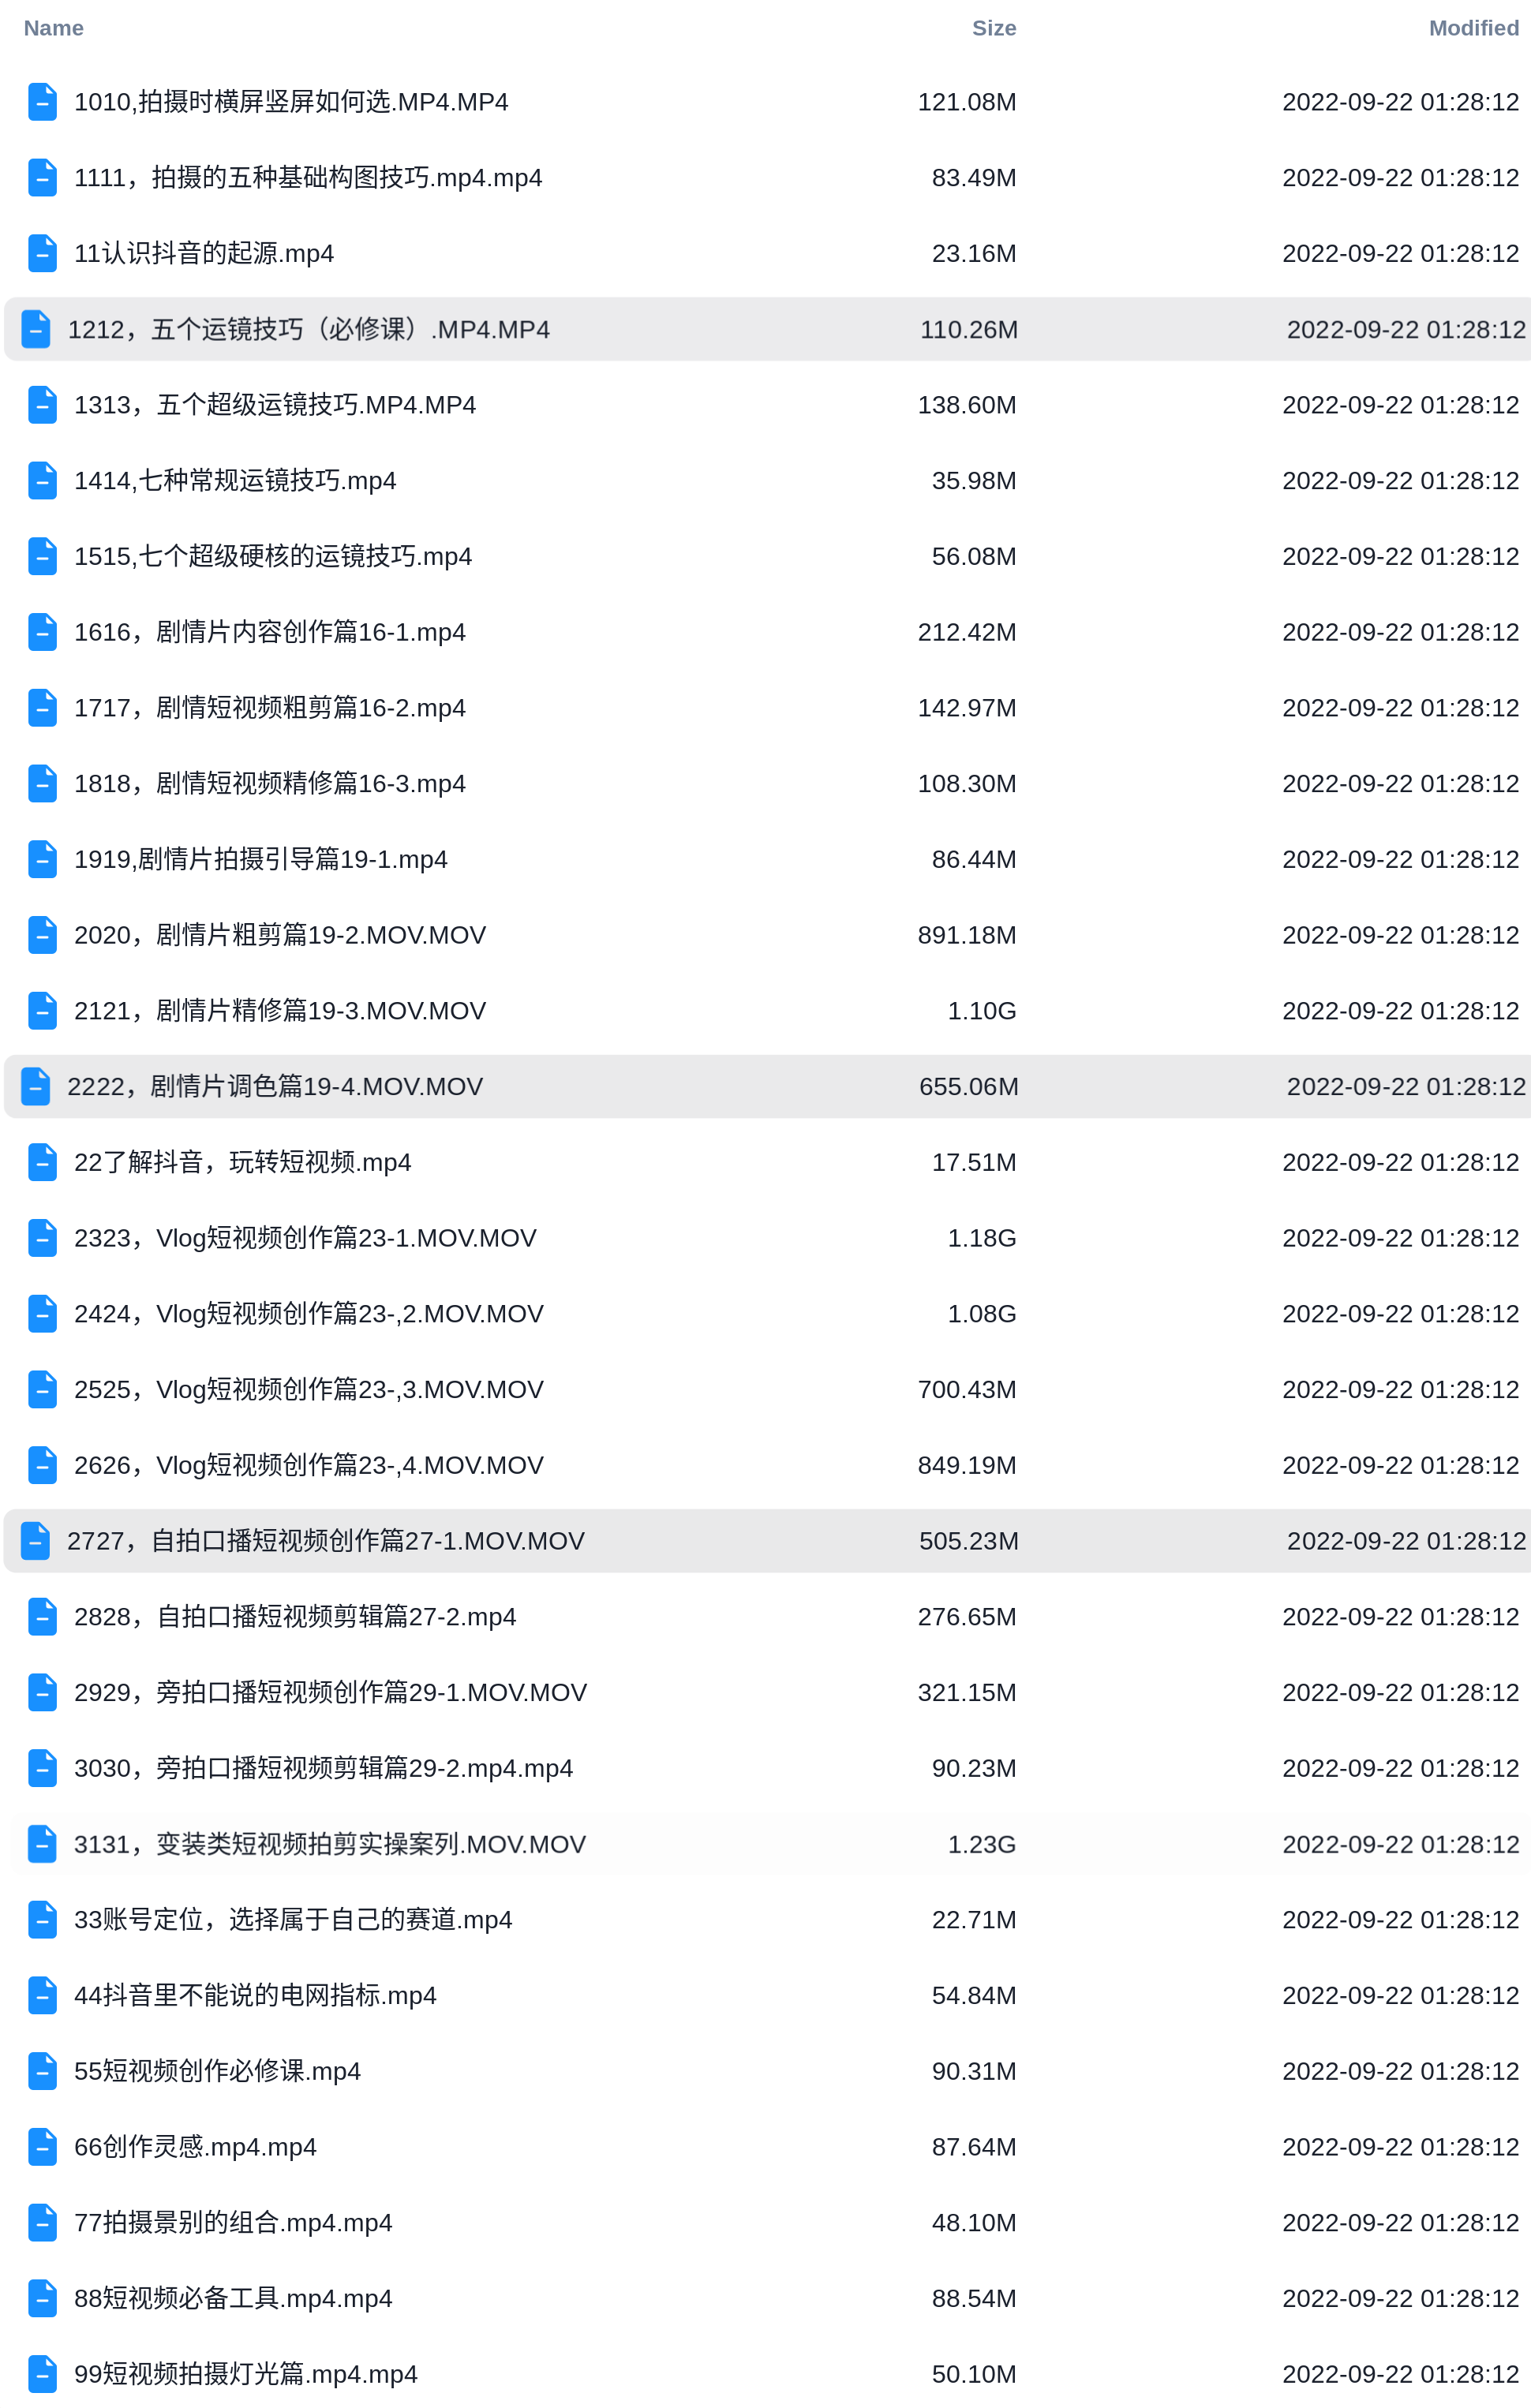
Task: Open file 1818，剧情短视频精修篇16-3.mp4
Action: click(270, 784)
